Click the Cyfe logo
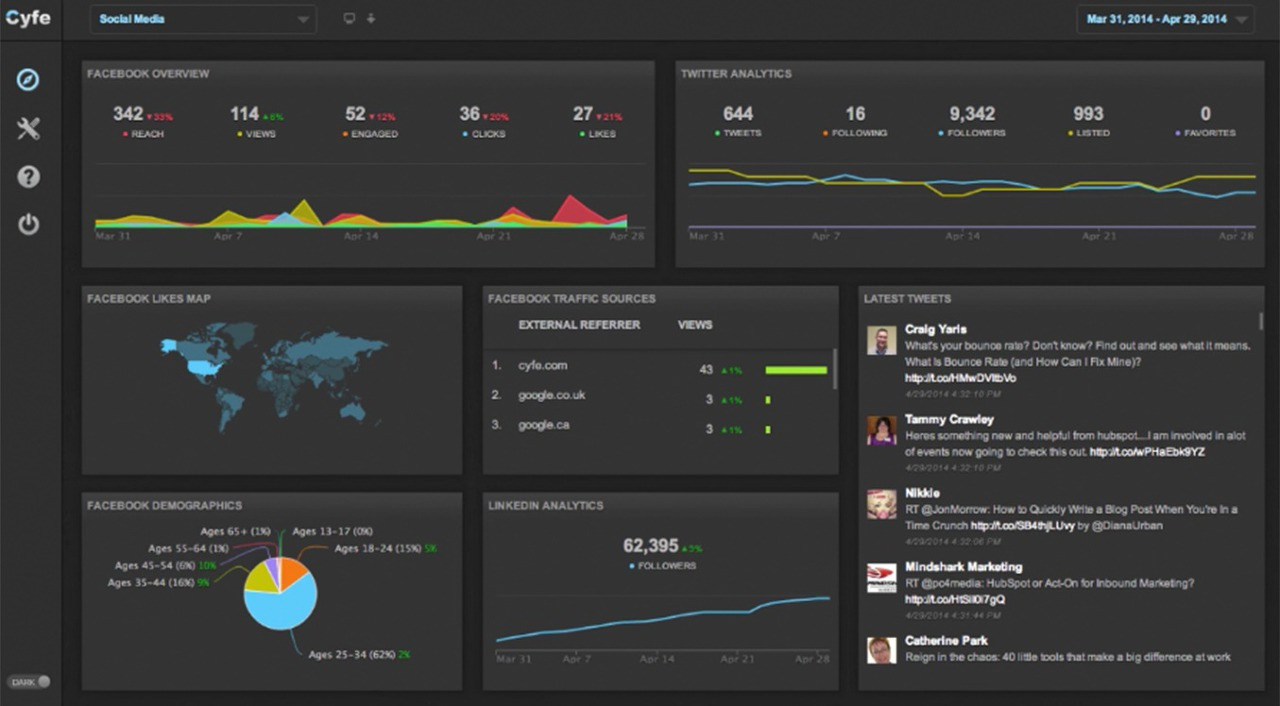Viewport: 1280px width, 706px height. [x=27, y=18]
